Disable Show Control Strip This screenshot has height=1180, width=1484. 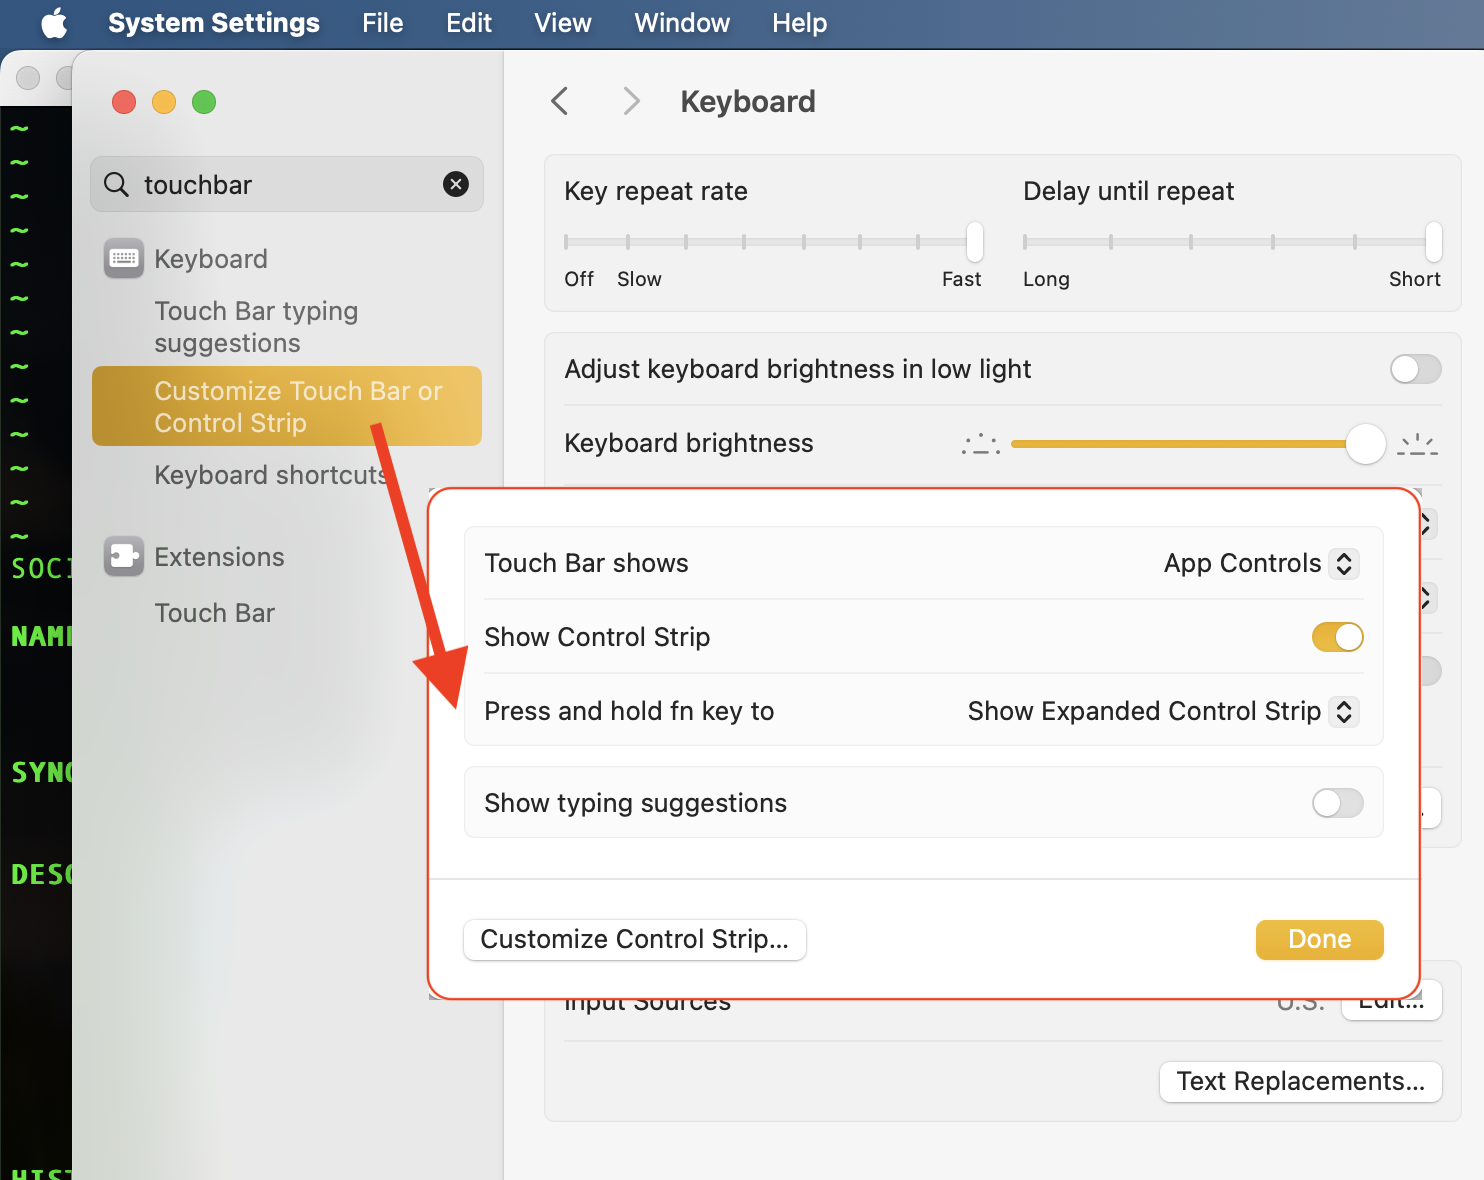[x=1337, y=637]
